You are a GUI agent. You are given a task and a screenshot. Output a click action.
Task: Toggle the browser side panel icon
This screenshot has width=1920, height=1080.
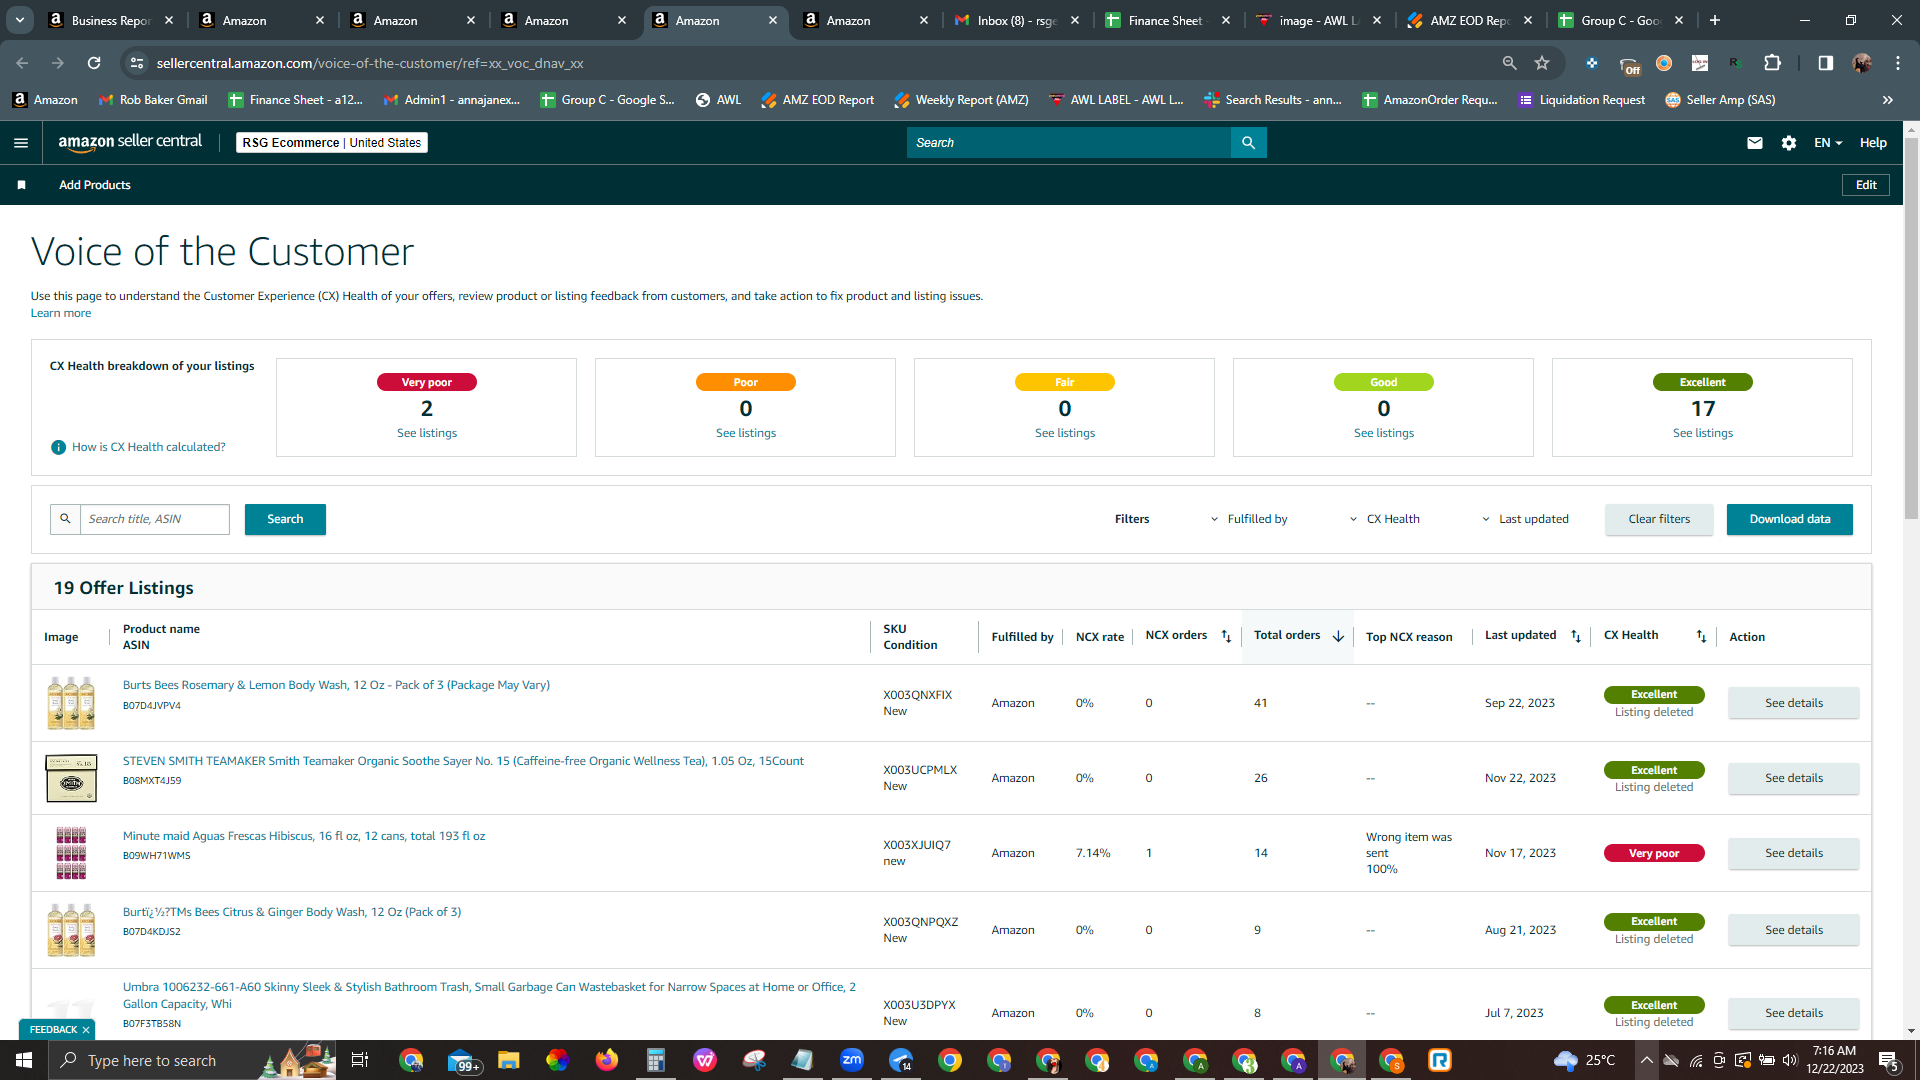point(1825,63)
